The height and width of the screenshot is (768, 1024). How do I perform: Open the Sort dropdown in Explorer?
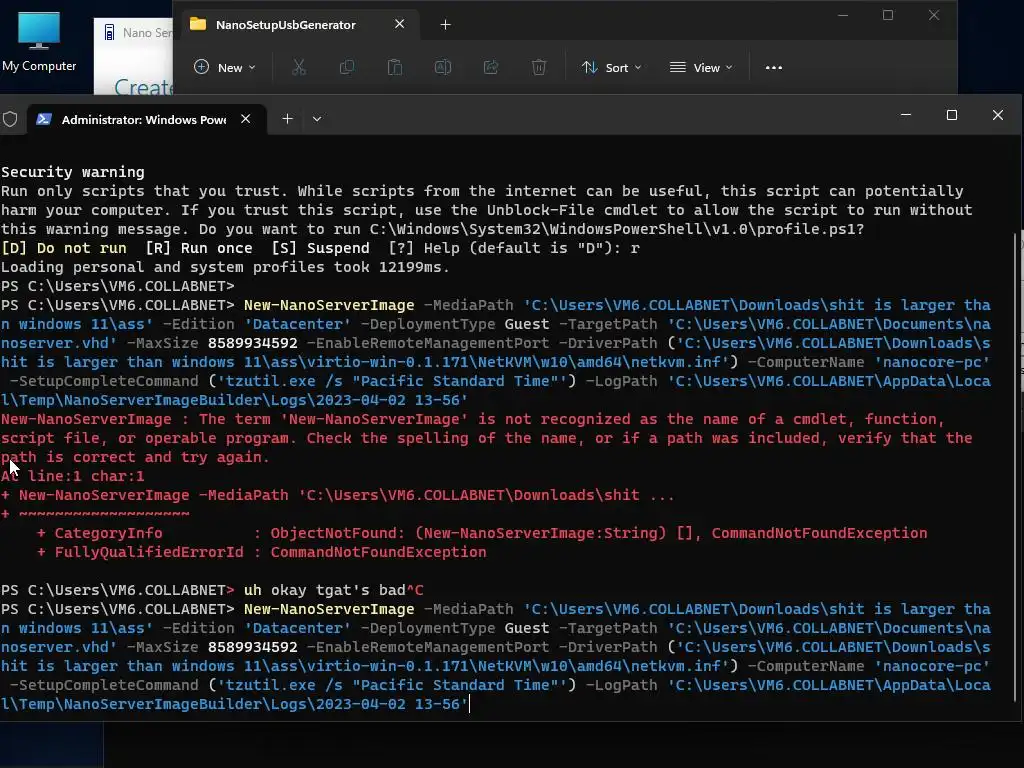pyautogui.click(x=612, y=67)
